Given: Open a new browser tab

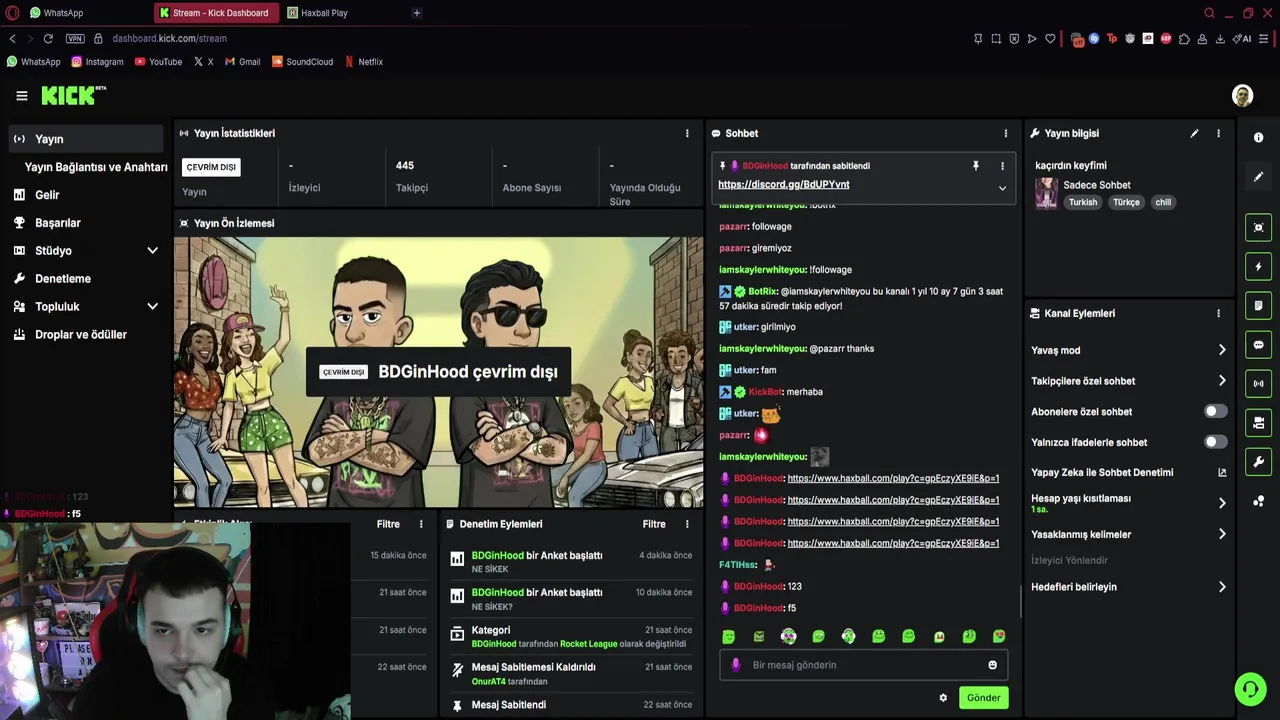Looking at the screenshot, I should click(x=416, y=13).
